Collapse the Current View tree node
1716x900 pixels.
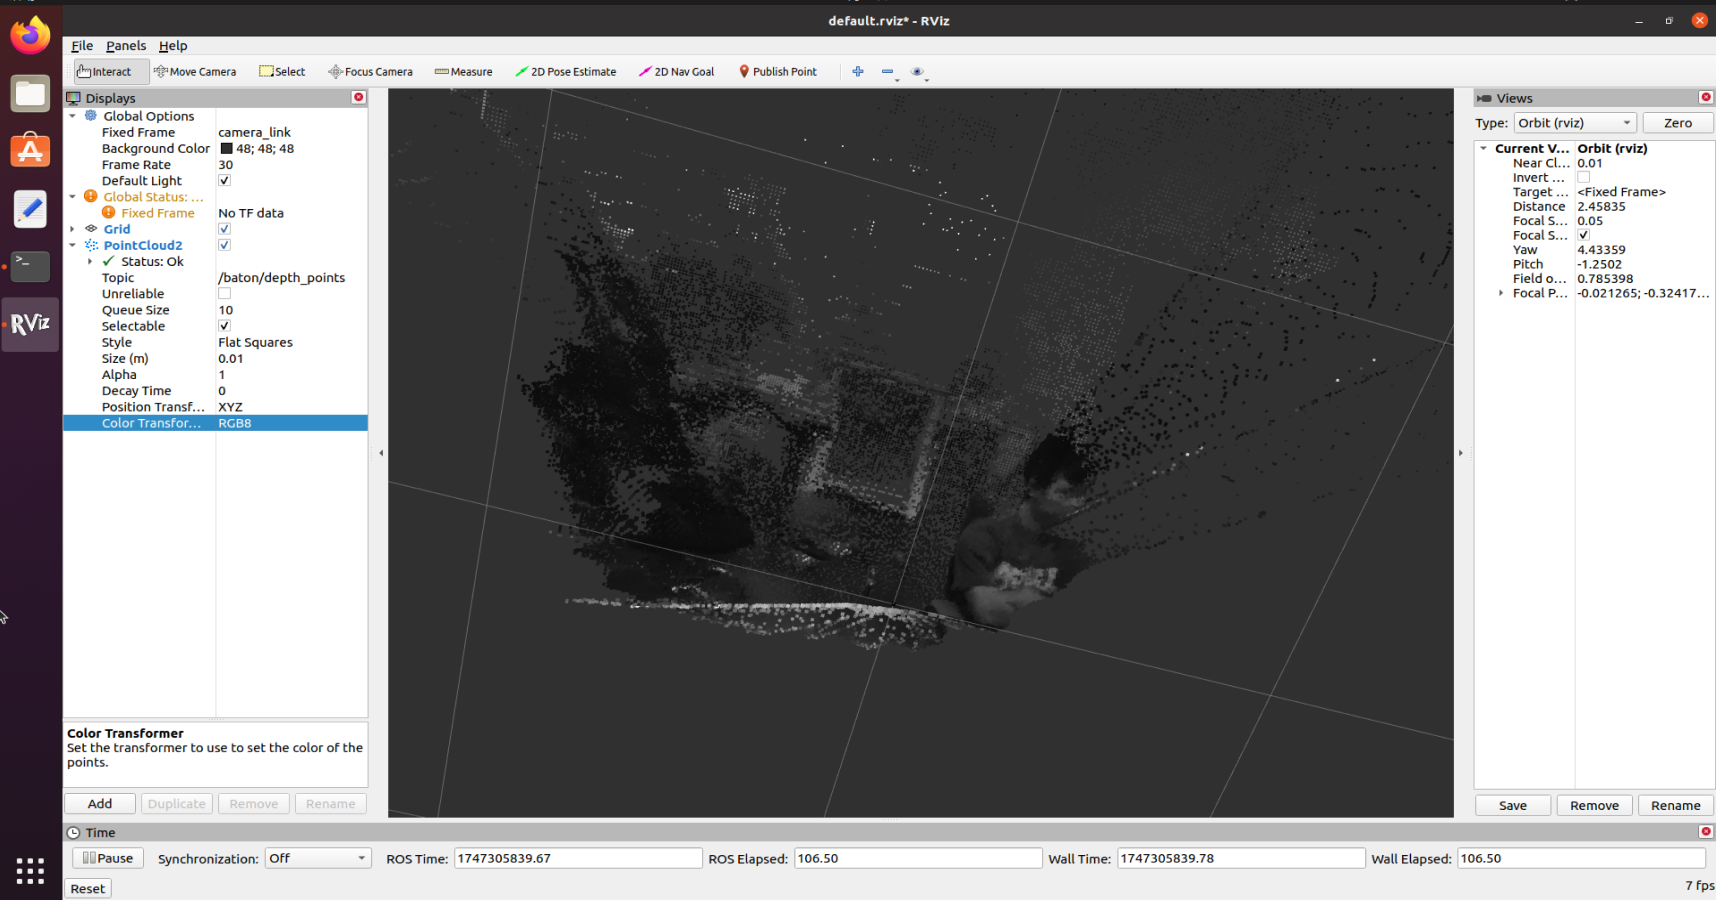tap(1484, 148)
